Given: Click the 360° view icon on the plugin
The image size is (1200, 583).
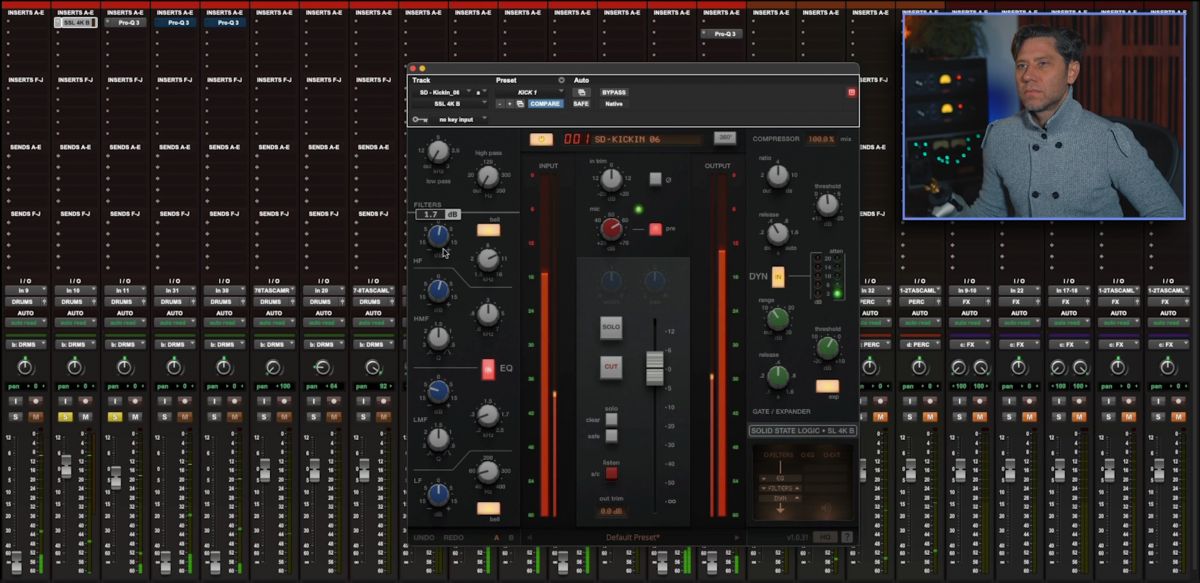Looking at the screenshot, I should tap(723, 138).
